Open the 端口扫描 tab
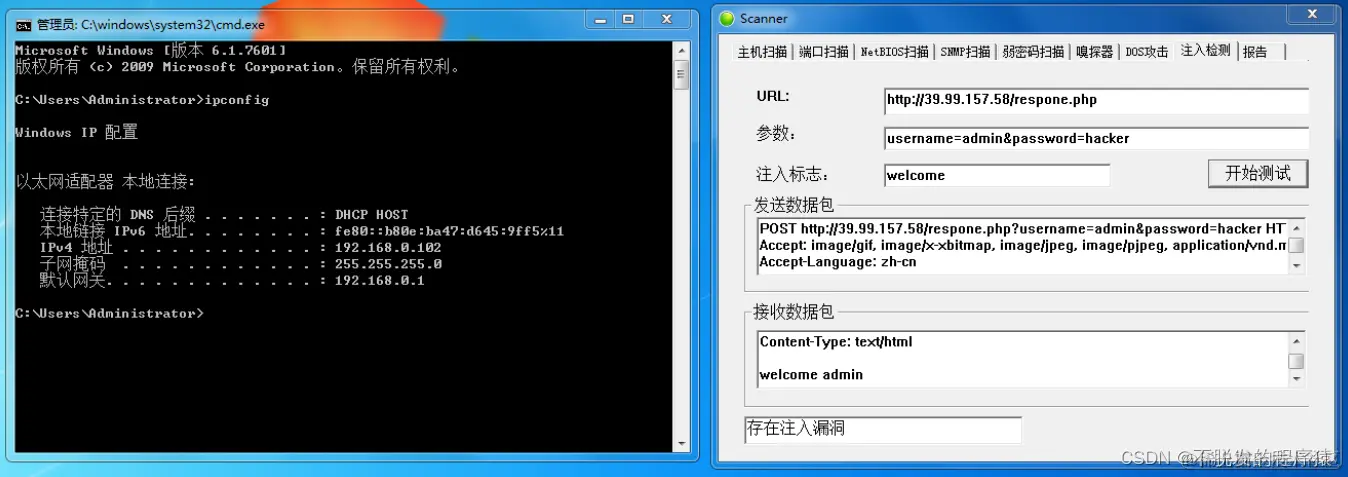 point(824,52)
